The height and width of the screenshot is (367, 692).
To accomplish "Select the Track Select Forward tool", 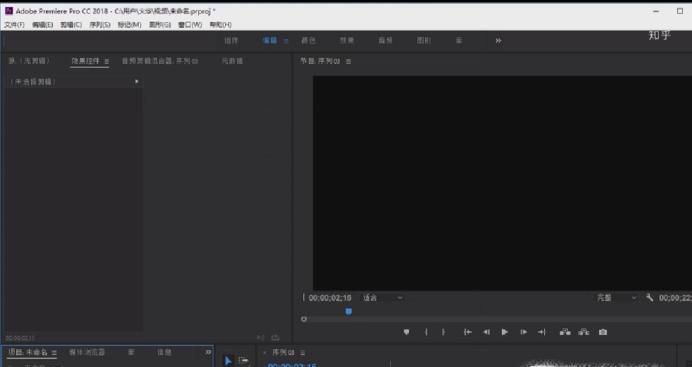I will [244, 361].
